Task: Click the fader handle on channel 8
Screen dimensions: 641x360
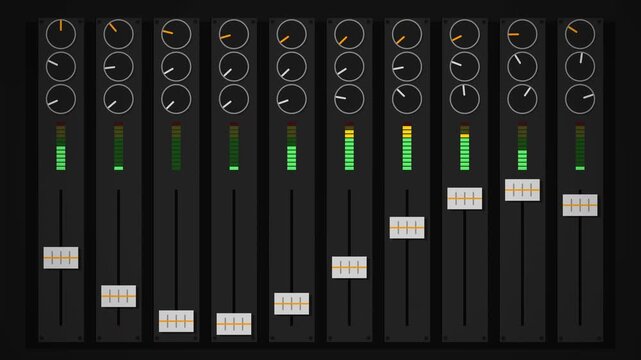Action: point(464,199)
